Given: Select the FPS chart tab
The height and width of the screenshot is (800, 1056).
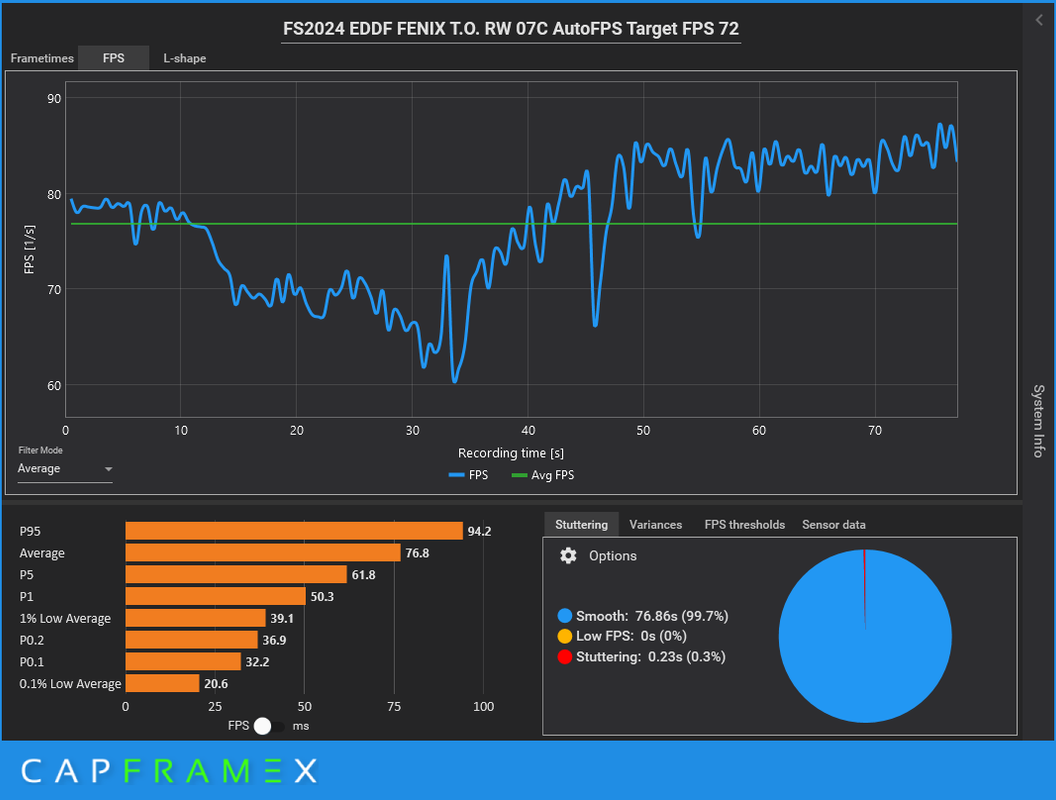Looking at the screenshot, I should pyautogui.click(x=113, y=58).
